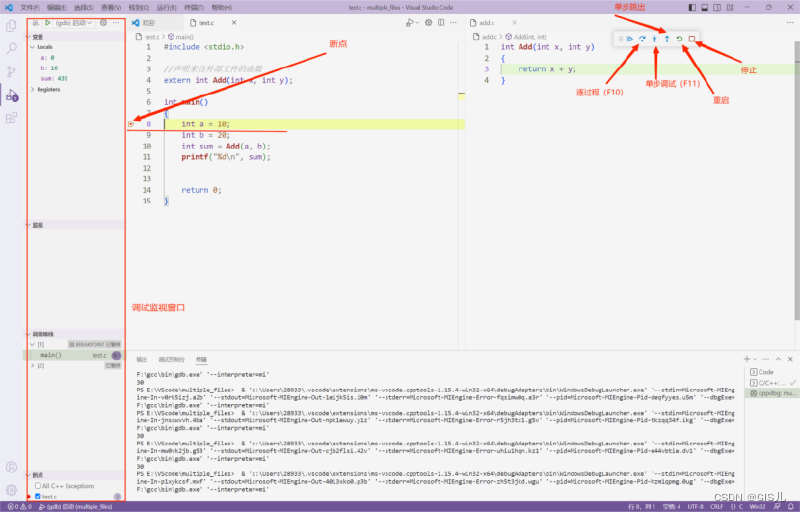The image size is (800, 512).
Task: Enable All C++ Exceptions checkbox
Action: (x=38, y=485)
